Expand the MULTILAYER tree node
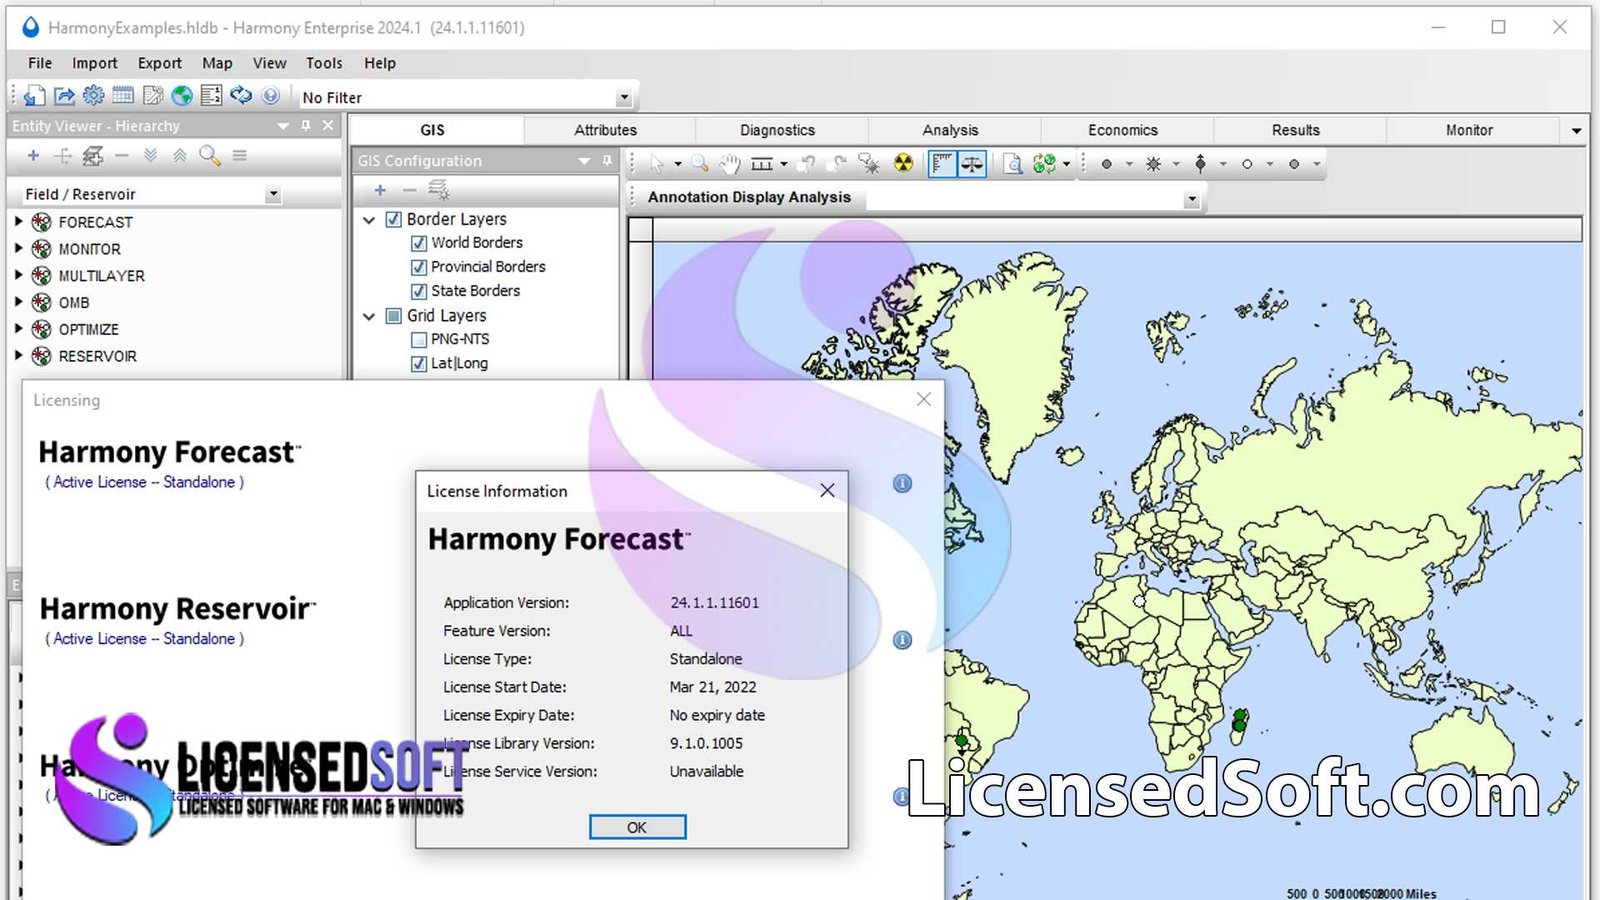 (18, 275)
